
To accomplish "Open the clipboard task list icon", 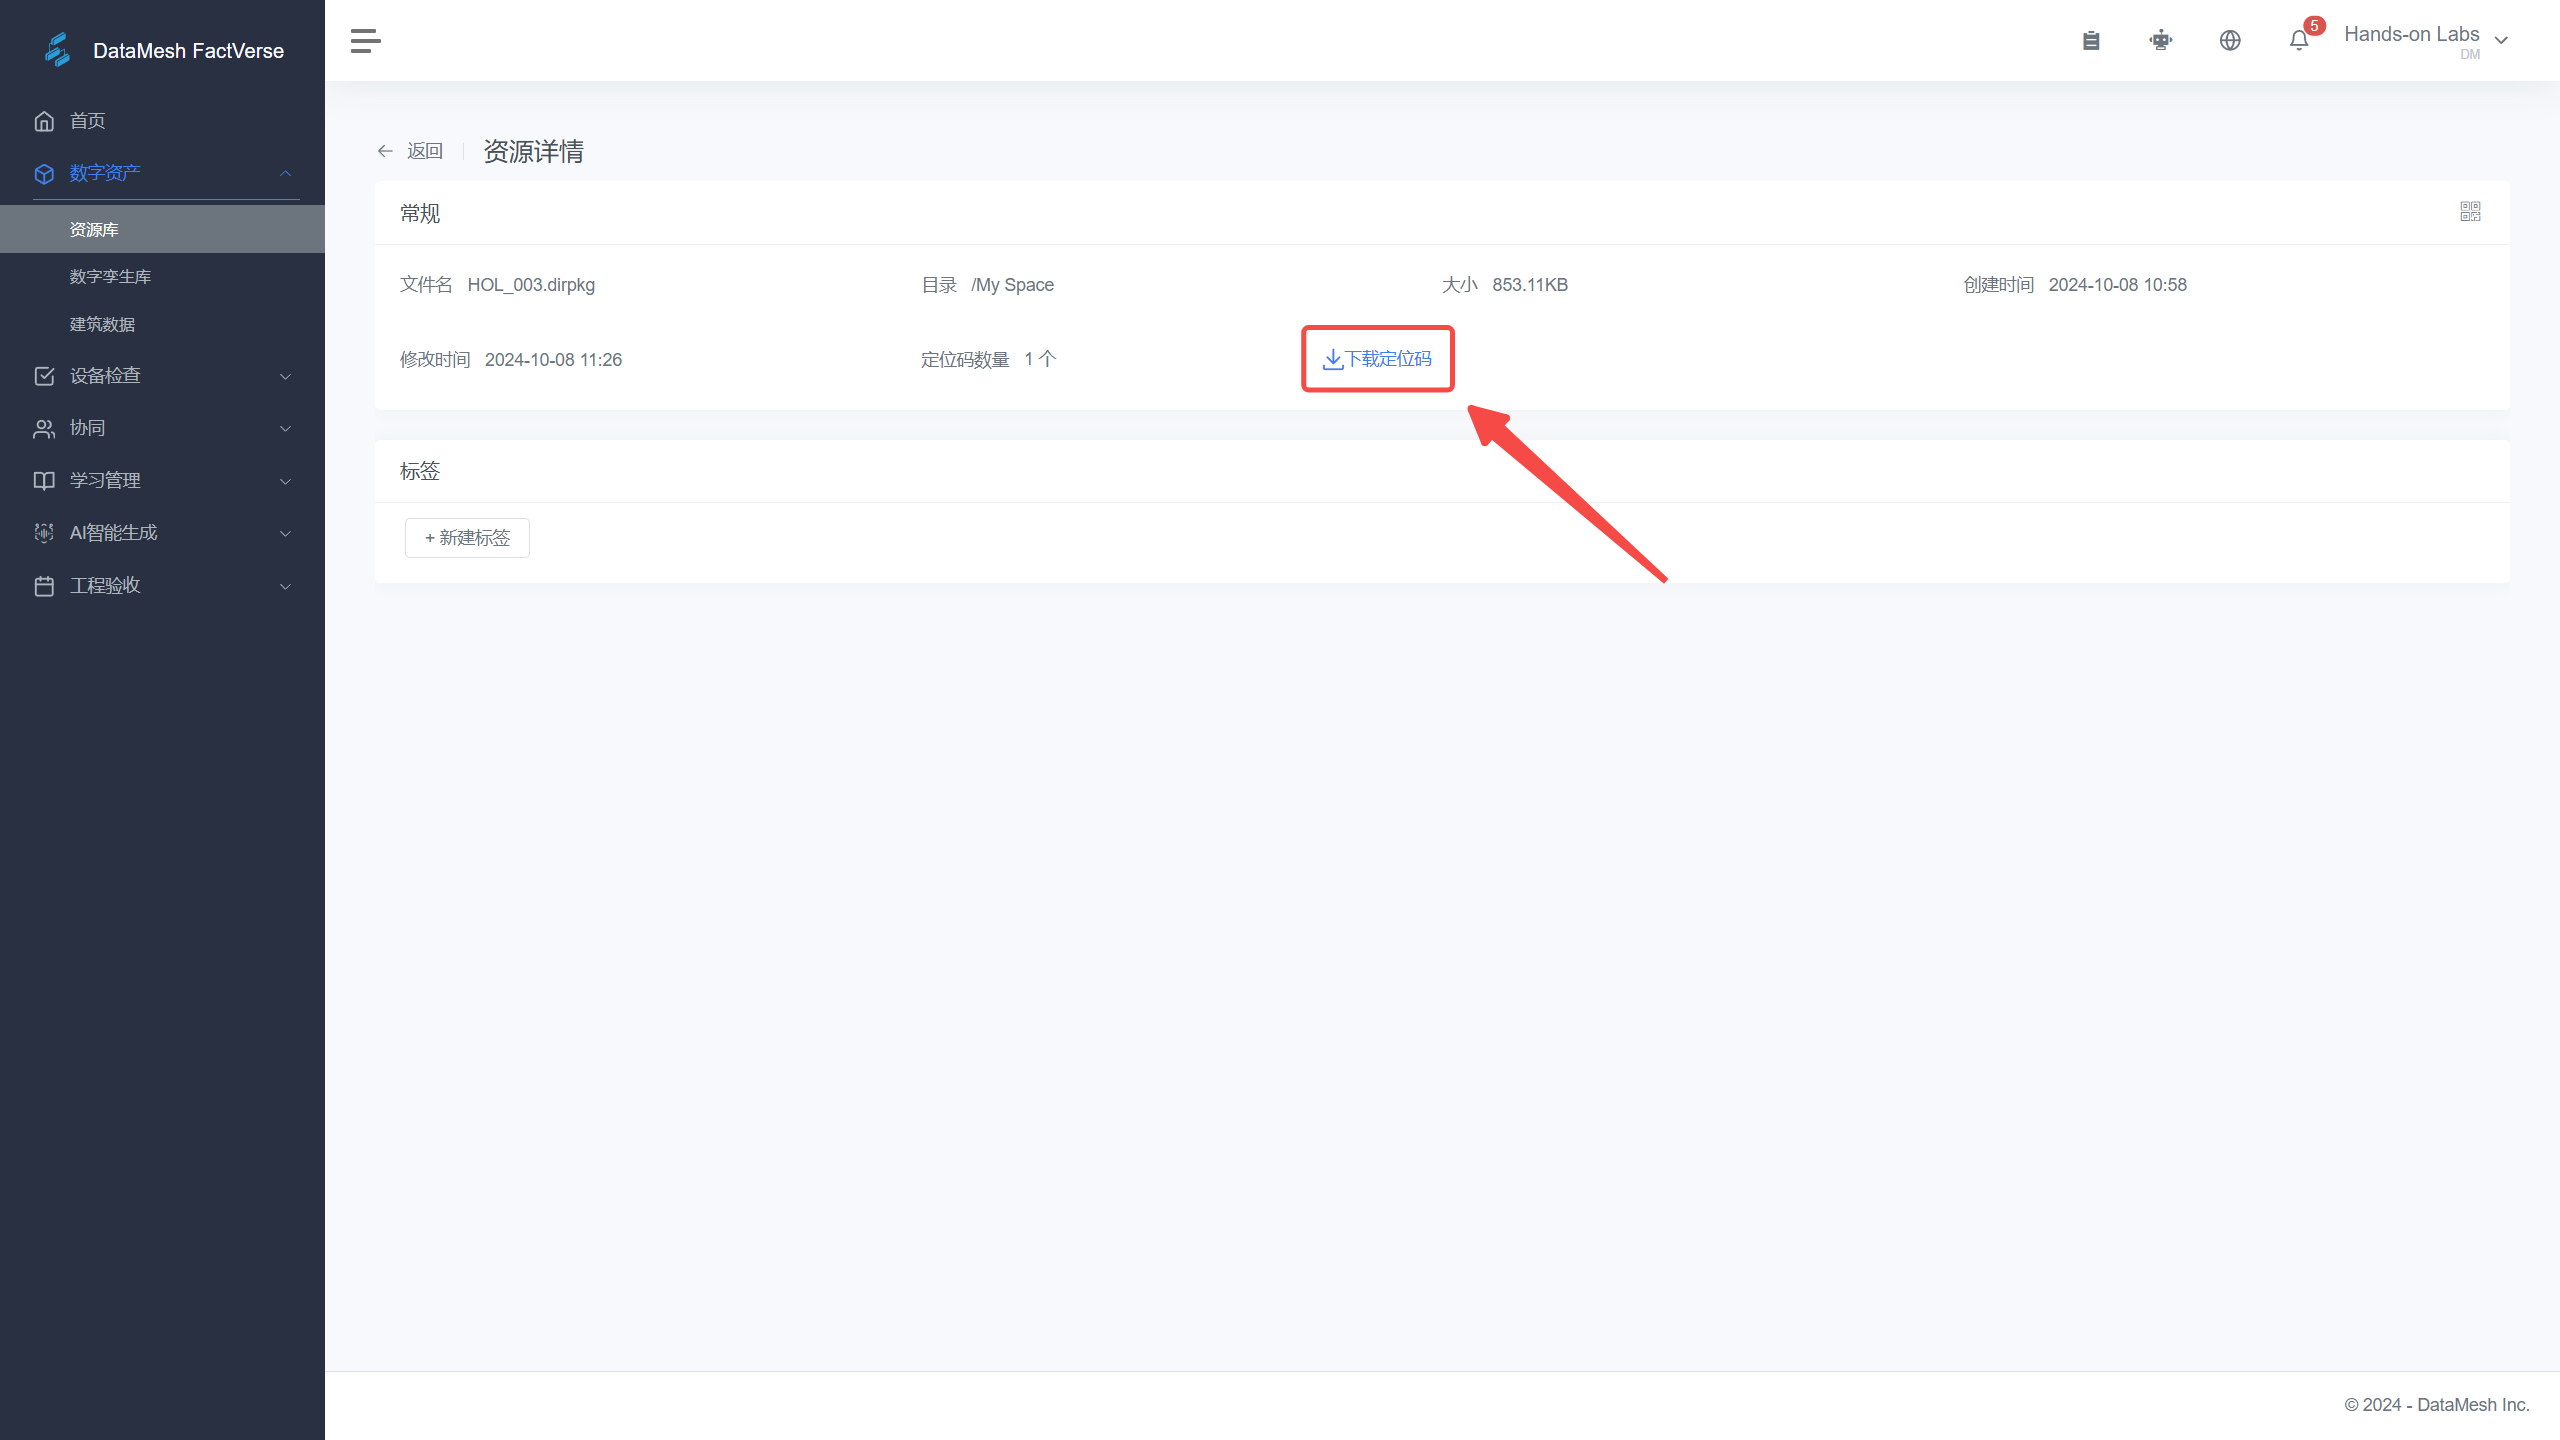I will (2091, 41).
